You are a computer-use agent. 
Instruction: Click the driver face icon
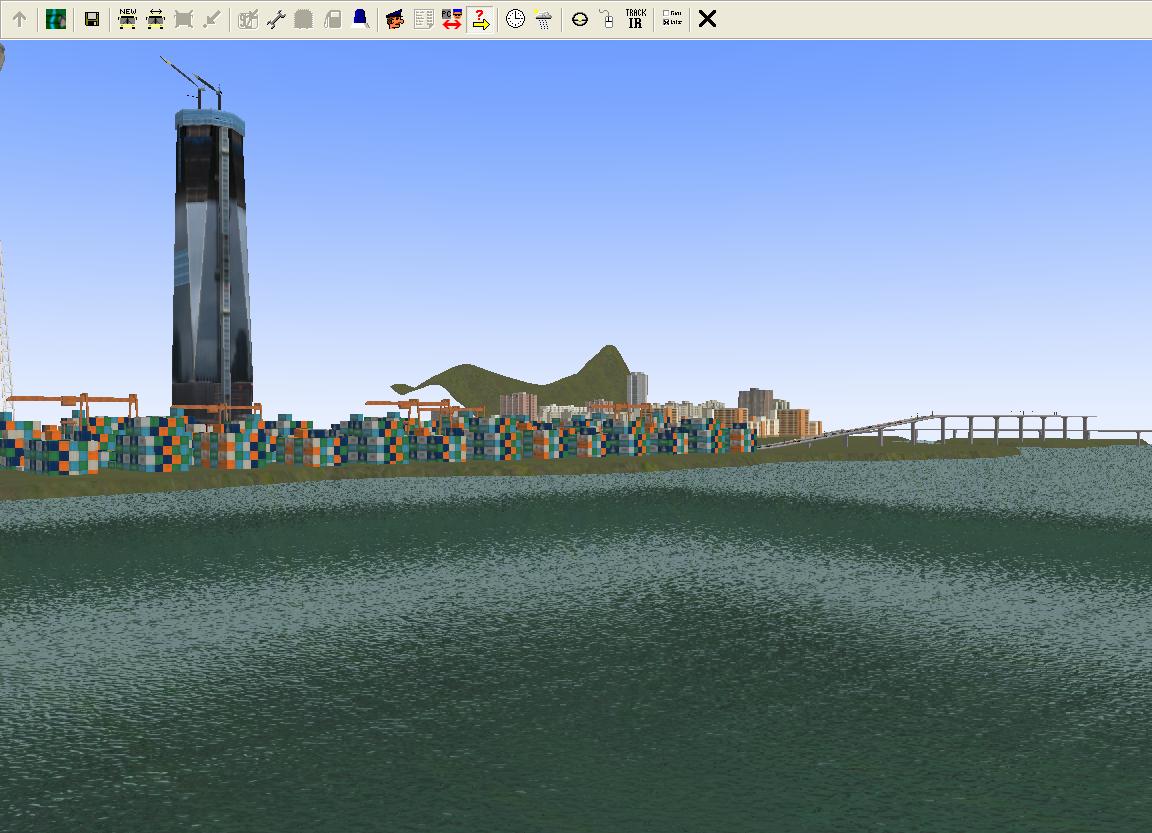coord(395,19)
